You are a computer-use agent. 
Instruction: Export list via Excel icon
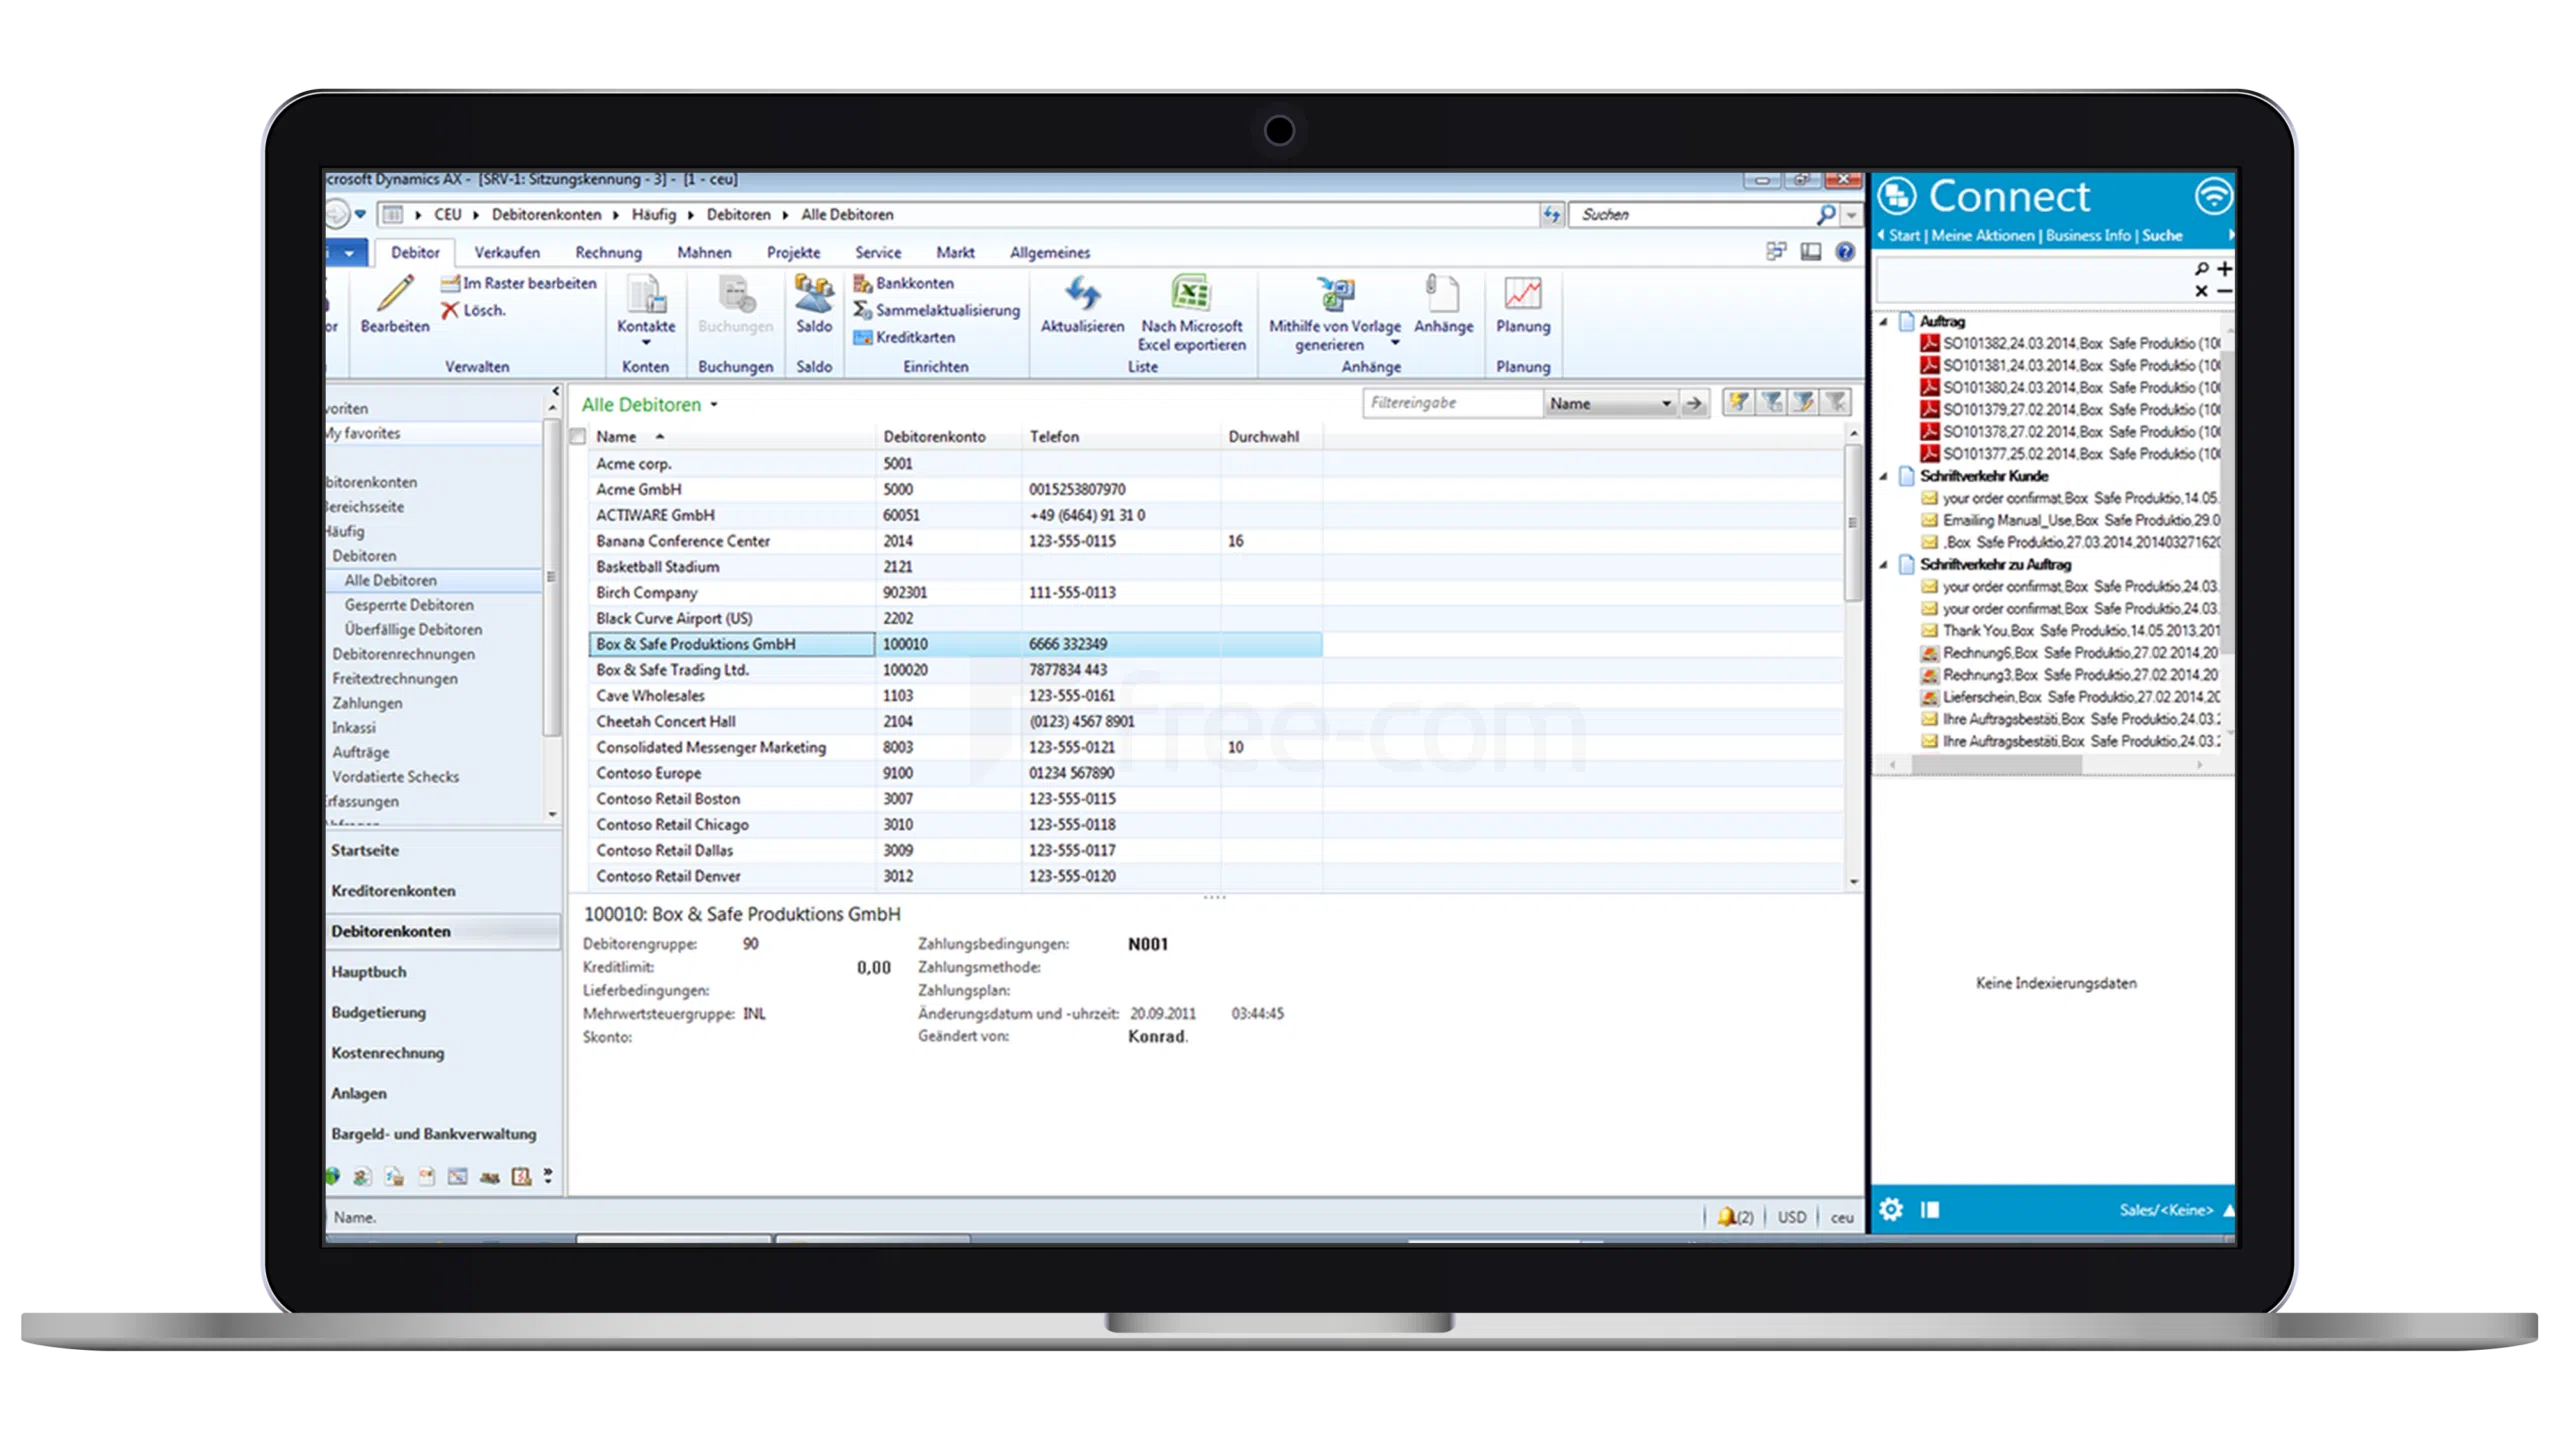(x=1190, y=294)
